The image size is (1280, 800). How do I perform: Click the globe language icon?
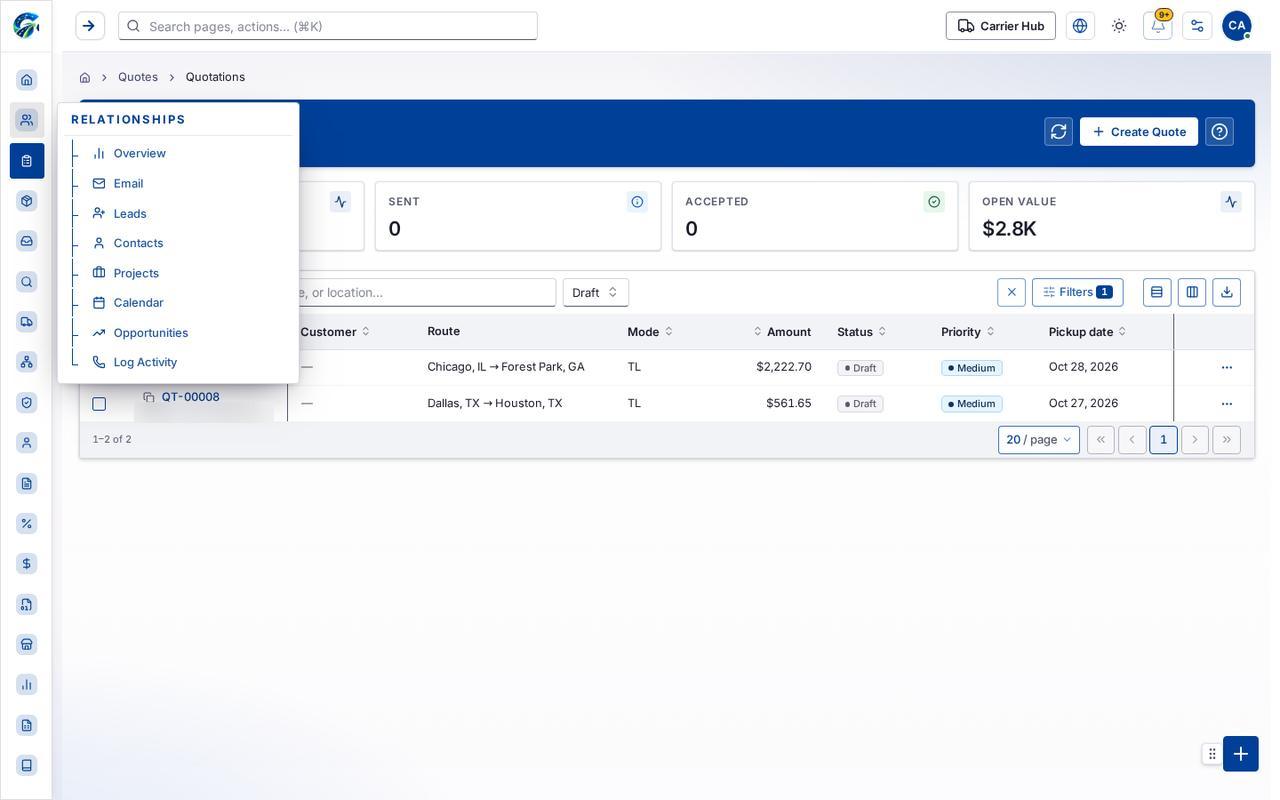pyautogui.click(x=1080, y=26)
